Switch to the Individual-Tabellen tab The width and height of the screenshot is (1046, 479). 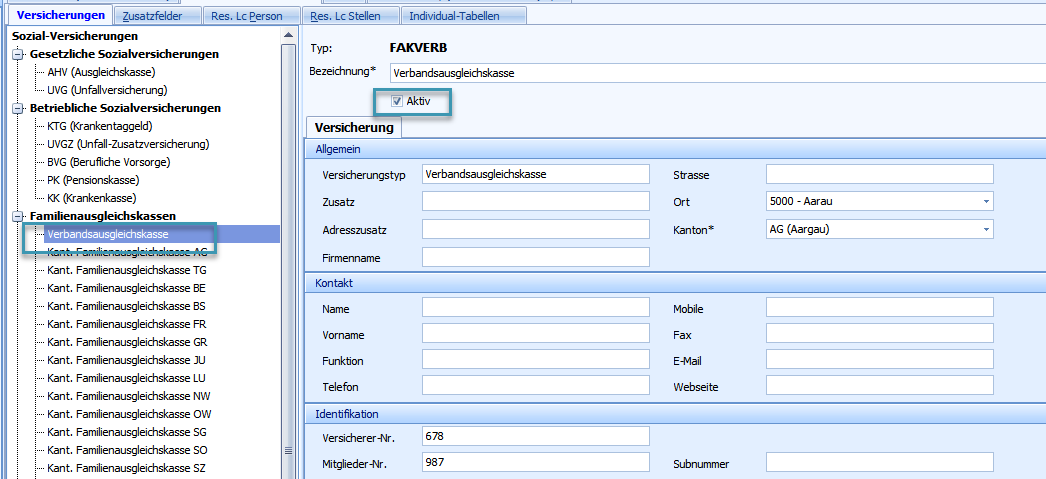[x=464, y=16]
